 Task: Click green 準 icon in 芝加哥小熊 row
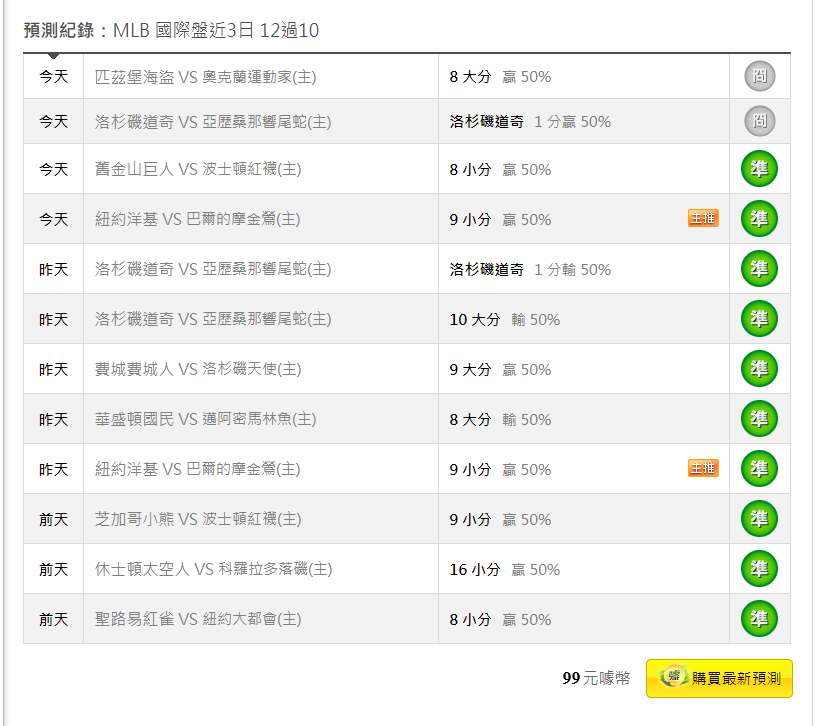pos(759,519)
